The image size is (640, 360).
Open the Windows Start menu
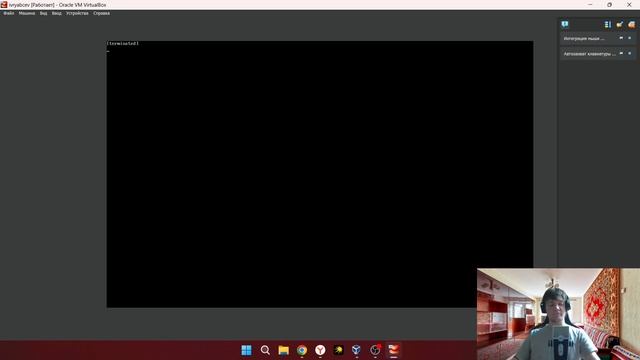247,350
